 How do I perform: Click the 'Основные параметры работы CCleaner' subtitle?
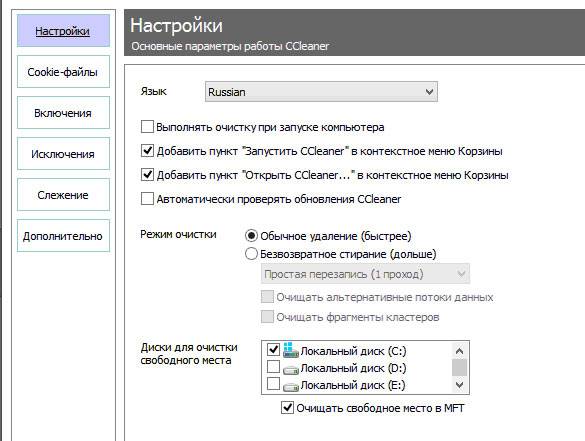pos(230,46)
